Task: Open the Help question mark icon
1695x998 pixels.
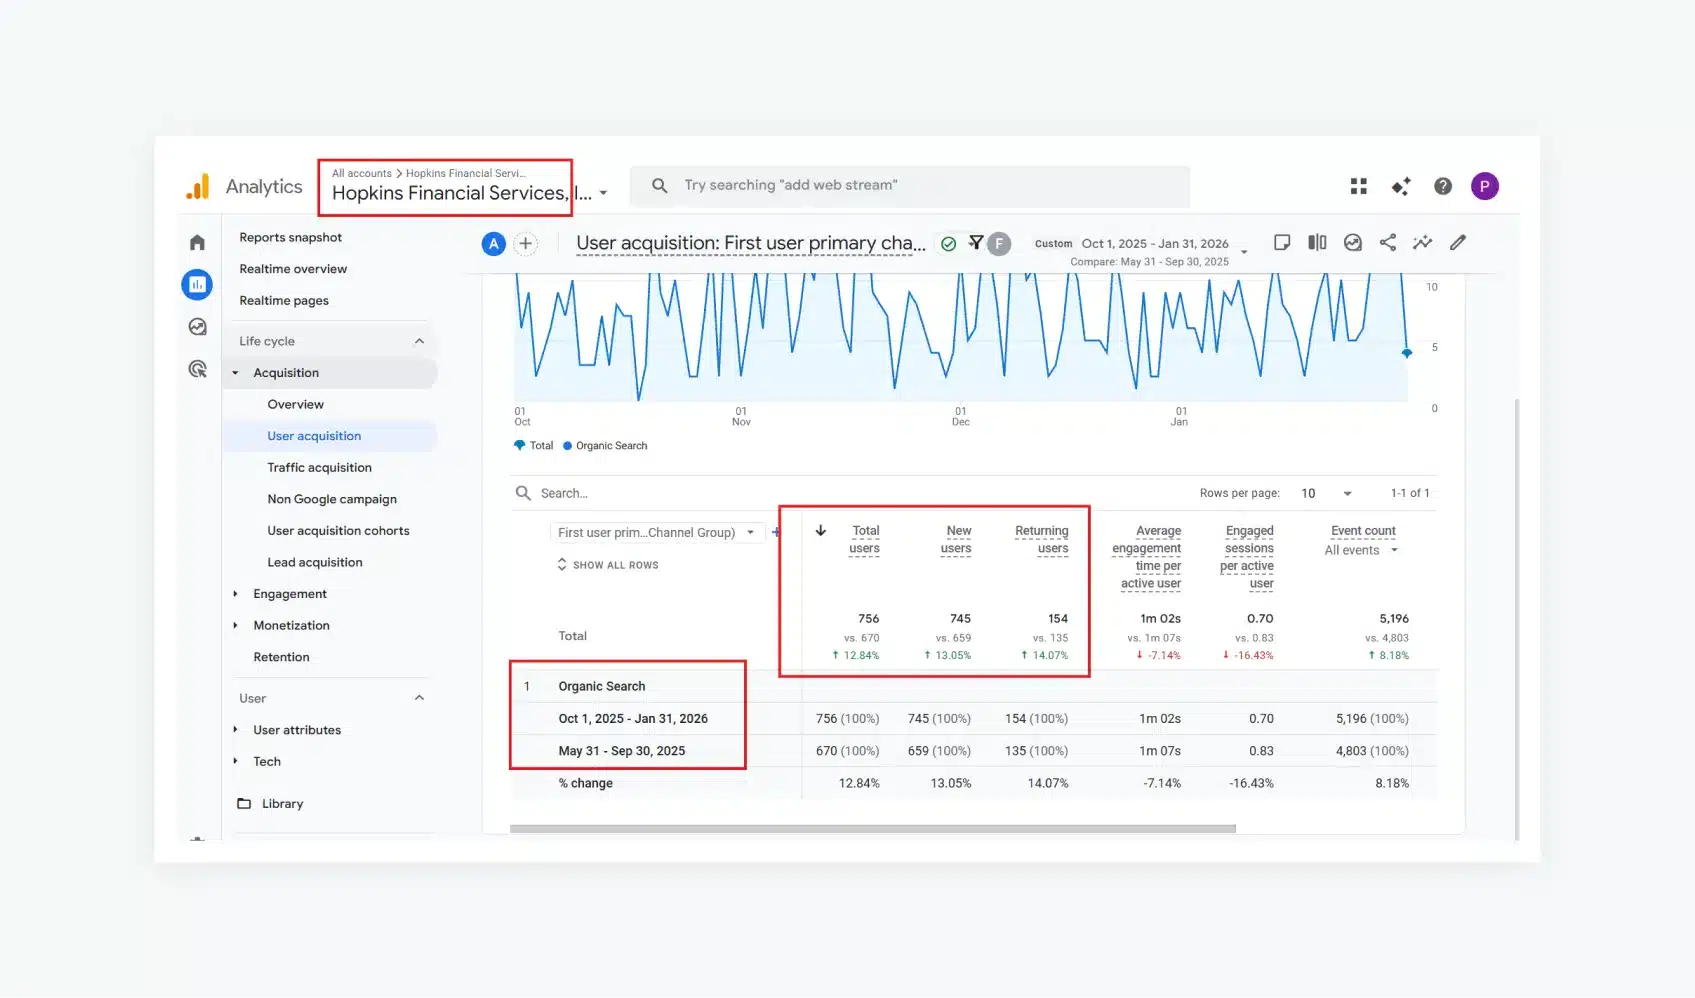Action: 1442,186
